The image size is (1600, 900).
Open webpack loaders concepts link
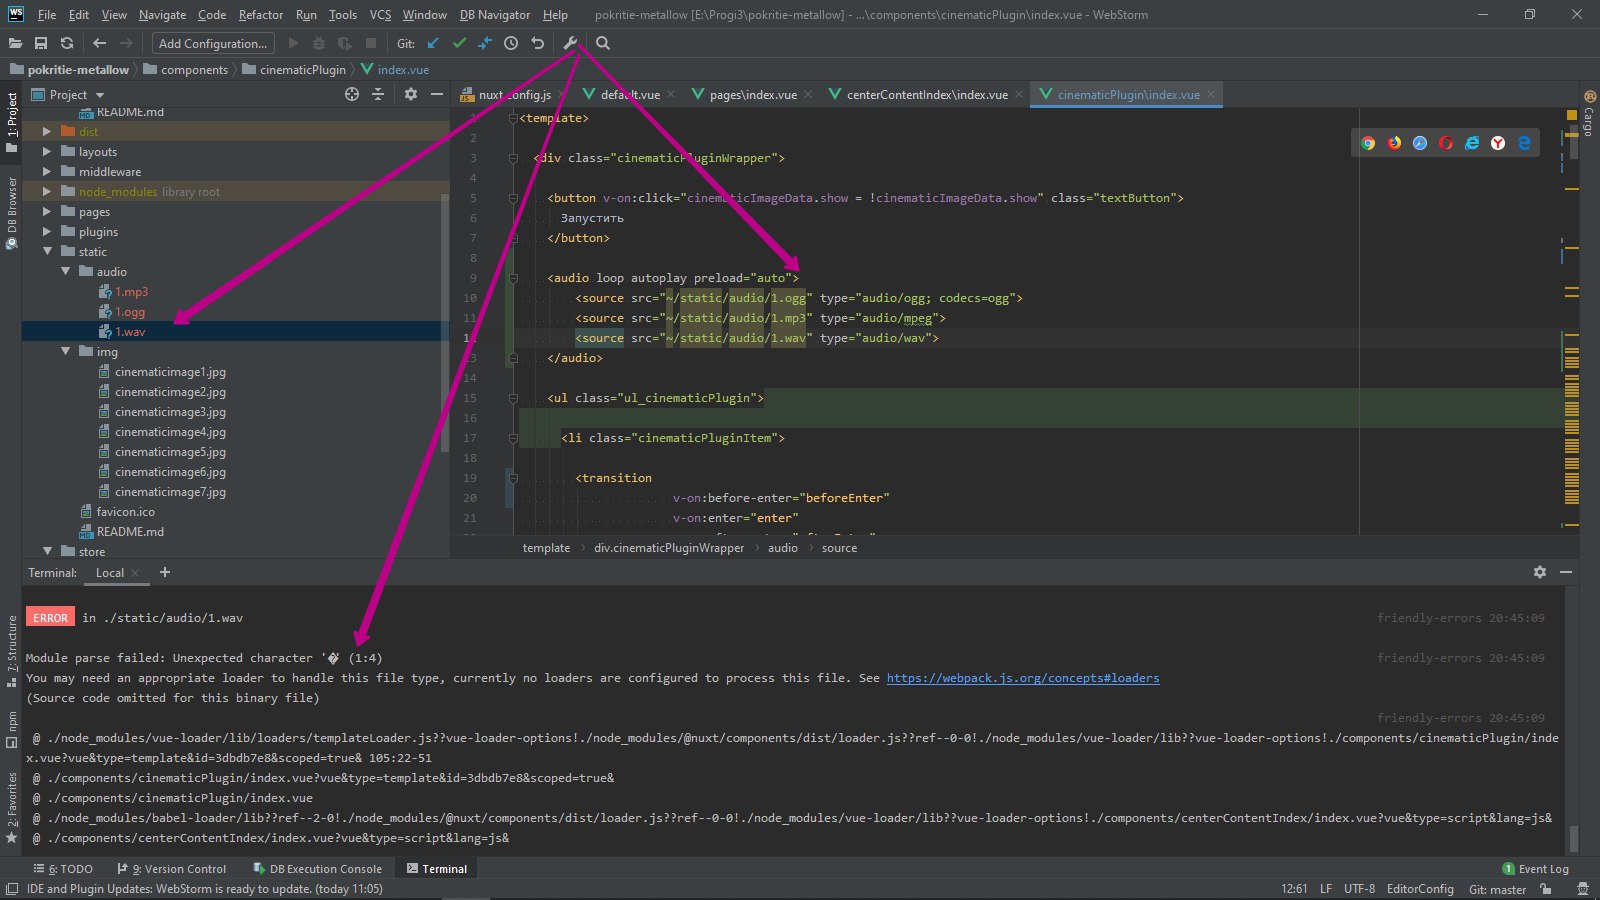[1023, 678]
